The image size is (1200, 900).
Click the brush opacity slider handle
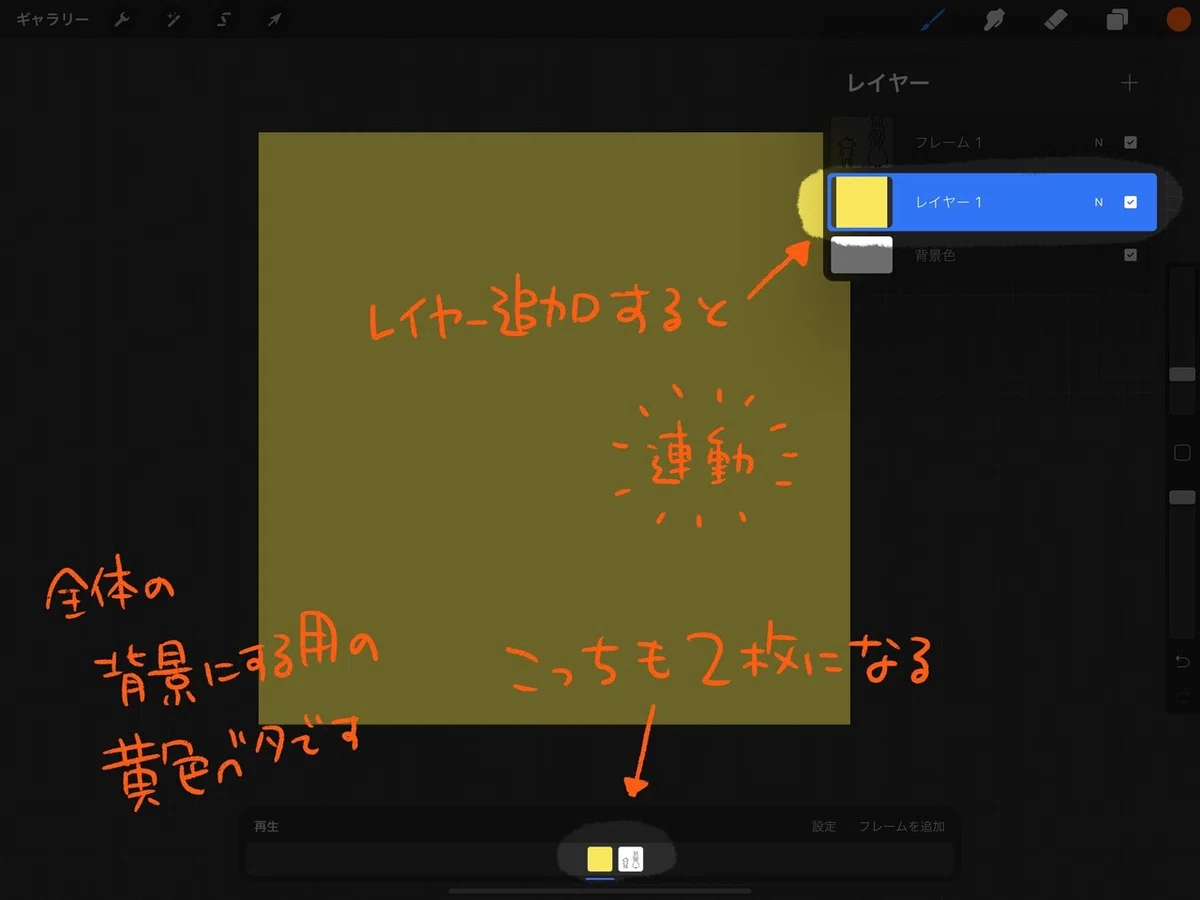1182,497
